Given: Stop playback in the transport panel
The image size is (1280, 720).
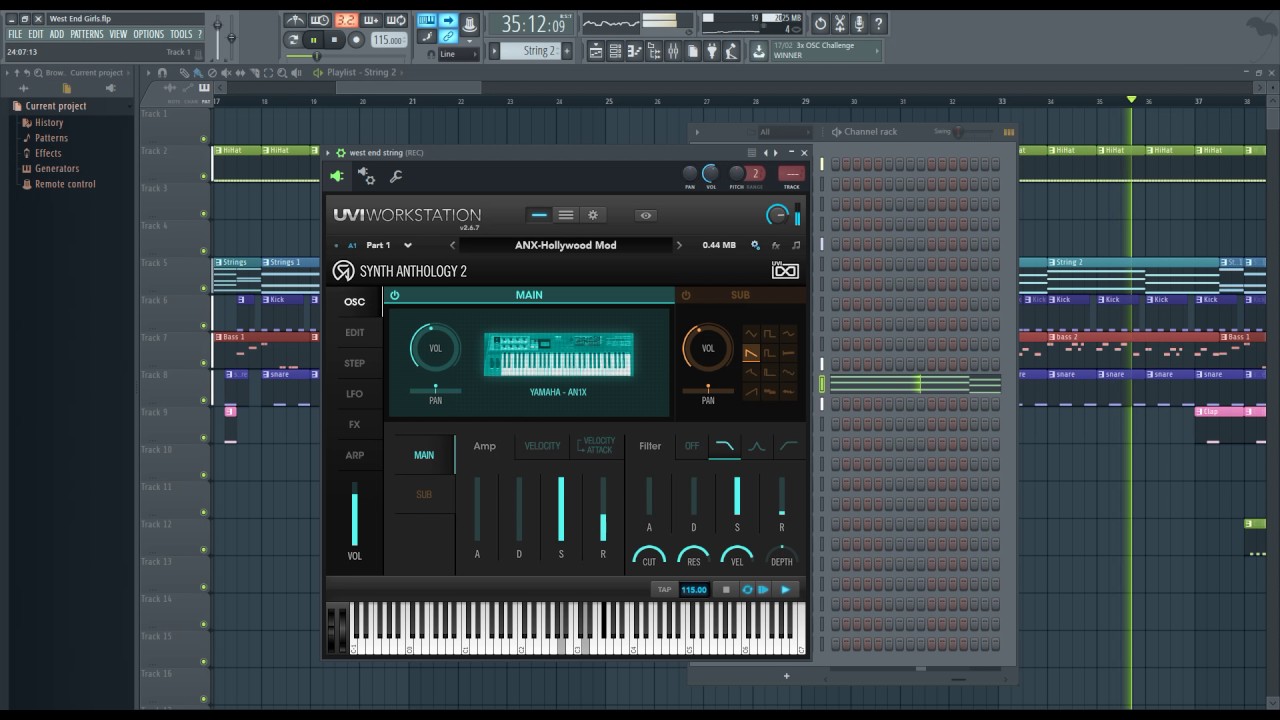Looking at the screenshot, I should [x=335, y=40].
